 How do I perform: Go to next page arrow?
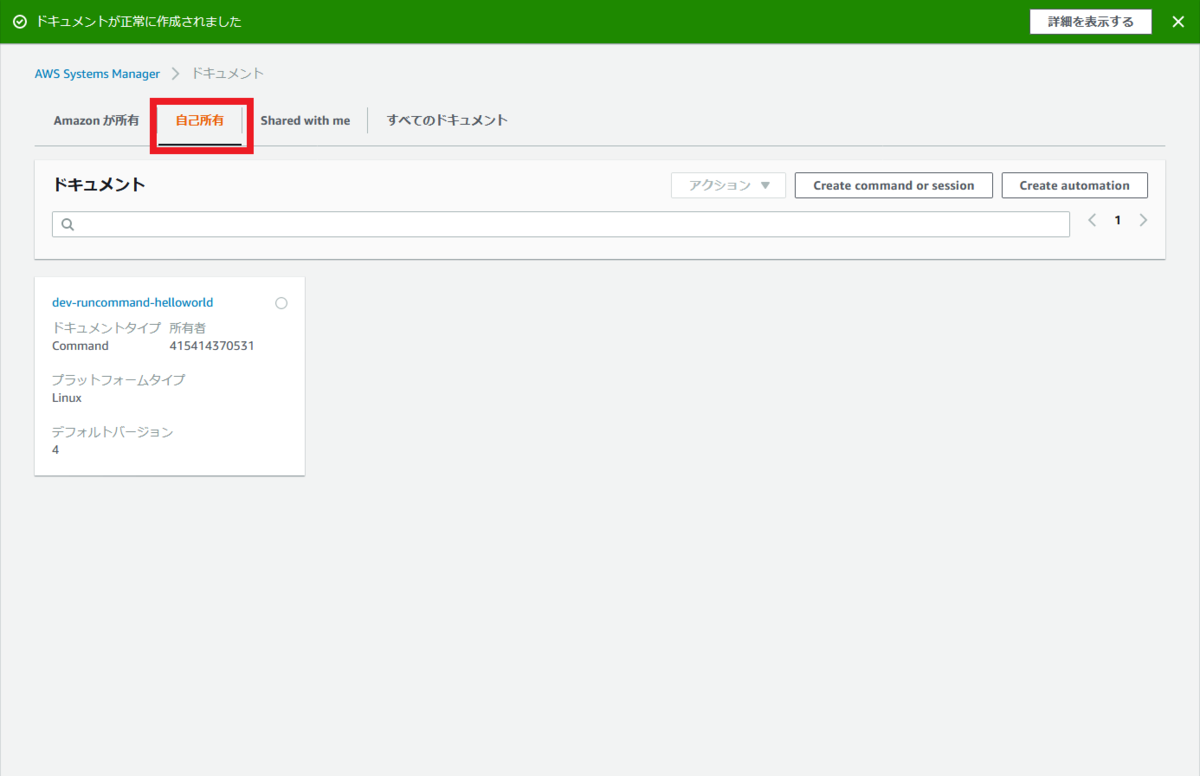[x=1143, y=220]
